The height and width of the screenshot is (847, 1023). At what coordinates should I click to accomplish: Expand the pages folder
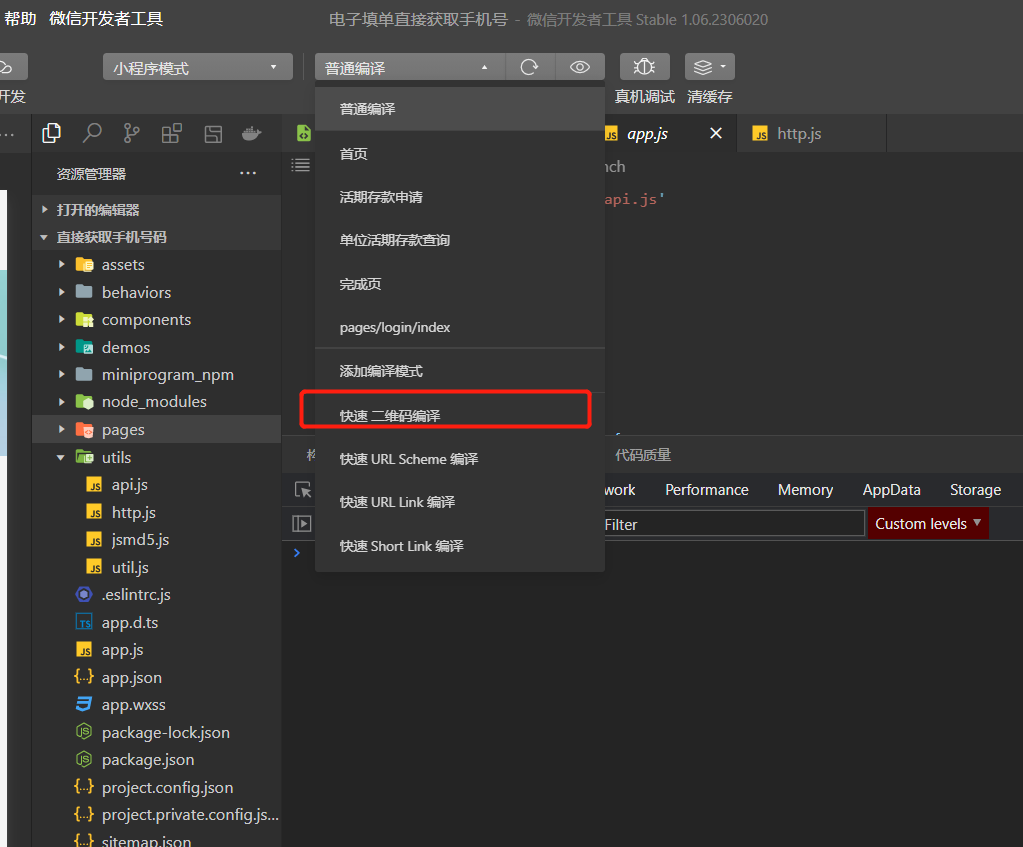point(157,429)
